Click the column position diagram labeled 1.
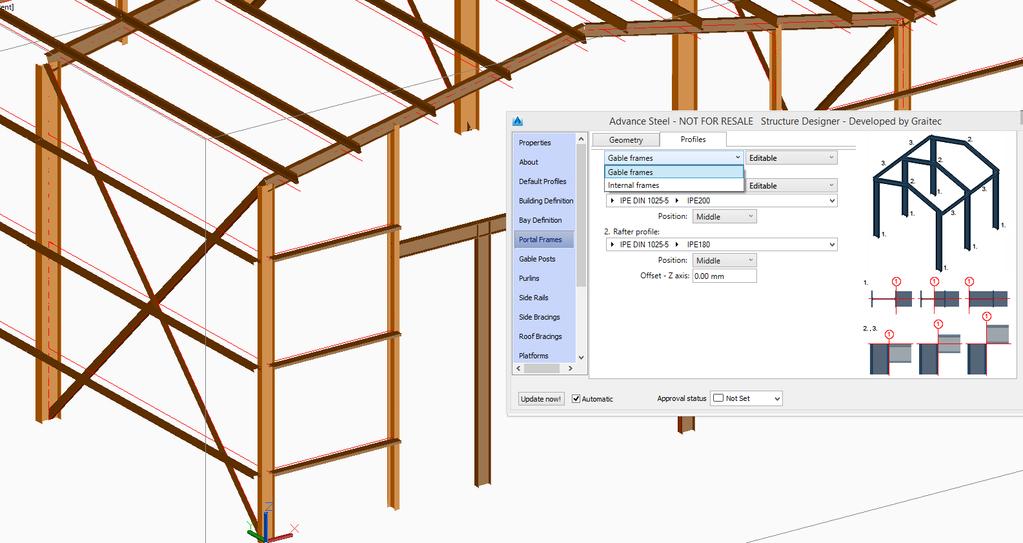The width and height of the screenshot is (1023, 543). (x=938, y=295)
